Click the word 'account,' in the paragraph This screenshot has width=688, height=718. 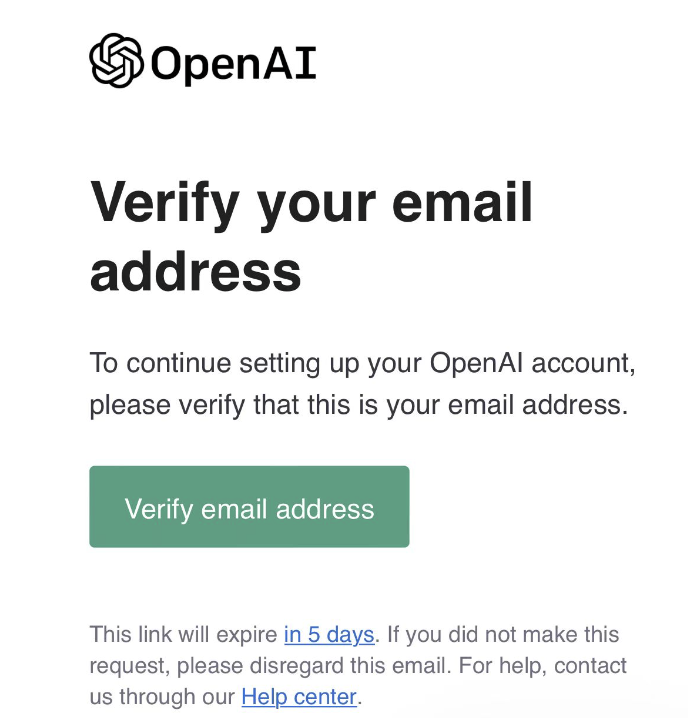(x=583, y=364)
